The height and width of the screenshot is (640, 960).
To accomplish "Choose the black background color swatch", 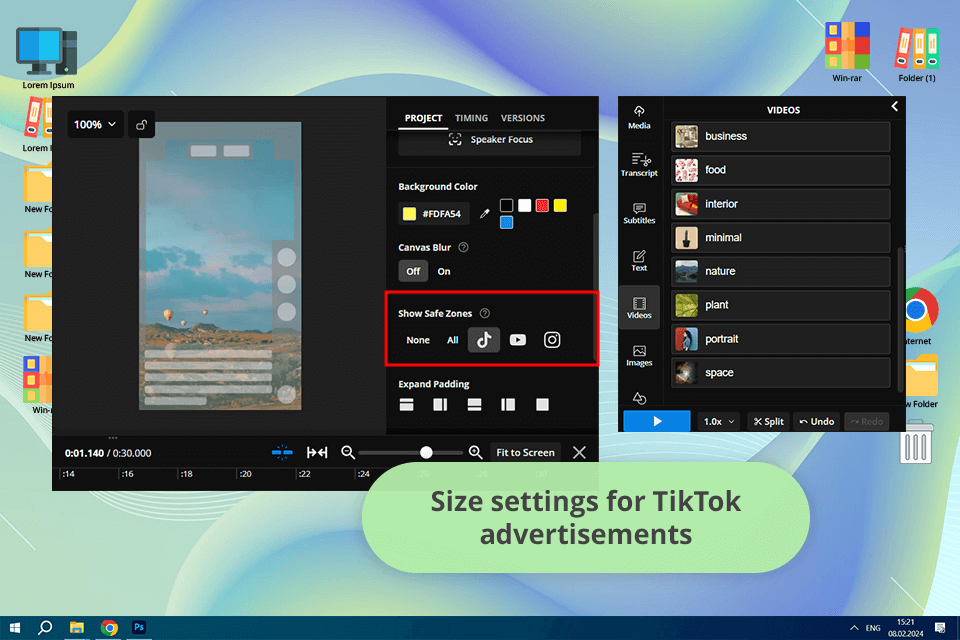I will pos(506,205).
